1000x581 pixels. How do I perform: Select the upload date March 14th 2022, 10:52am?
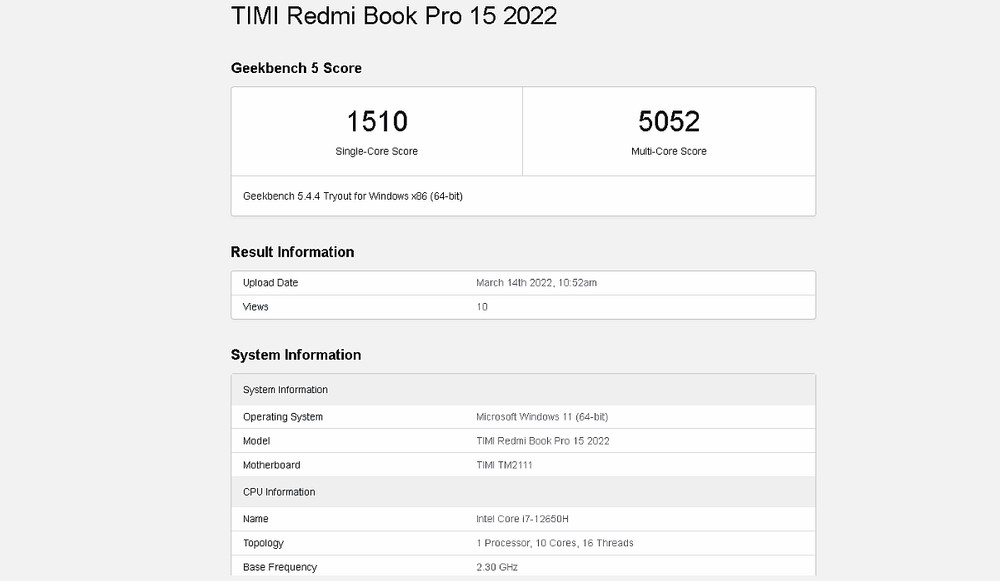[536, 283]
